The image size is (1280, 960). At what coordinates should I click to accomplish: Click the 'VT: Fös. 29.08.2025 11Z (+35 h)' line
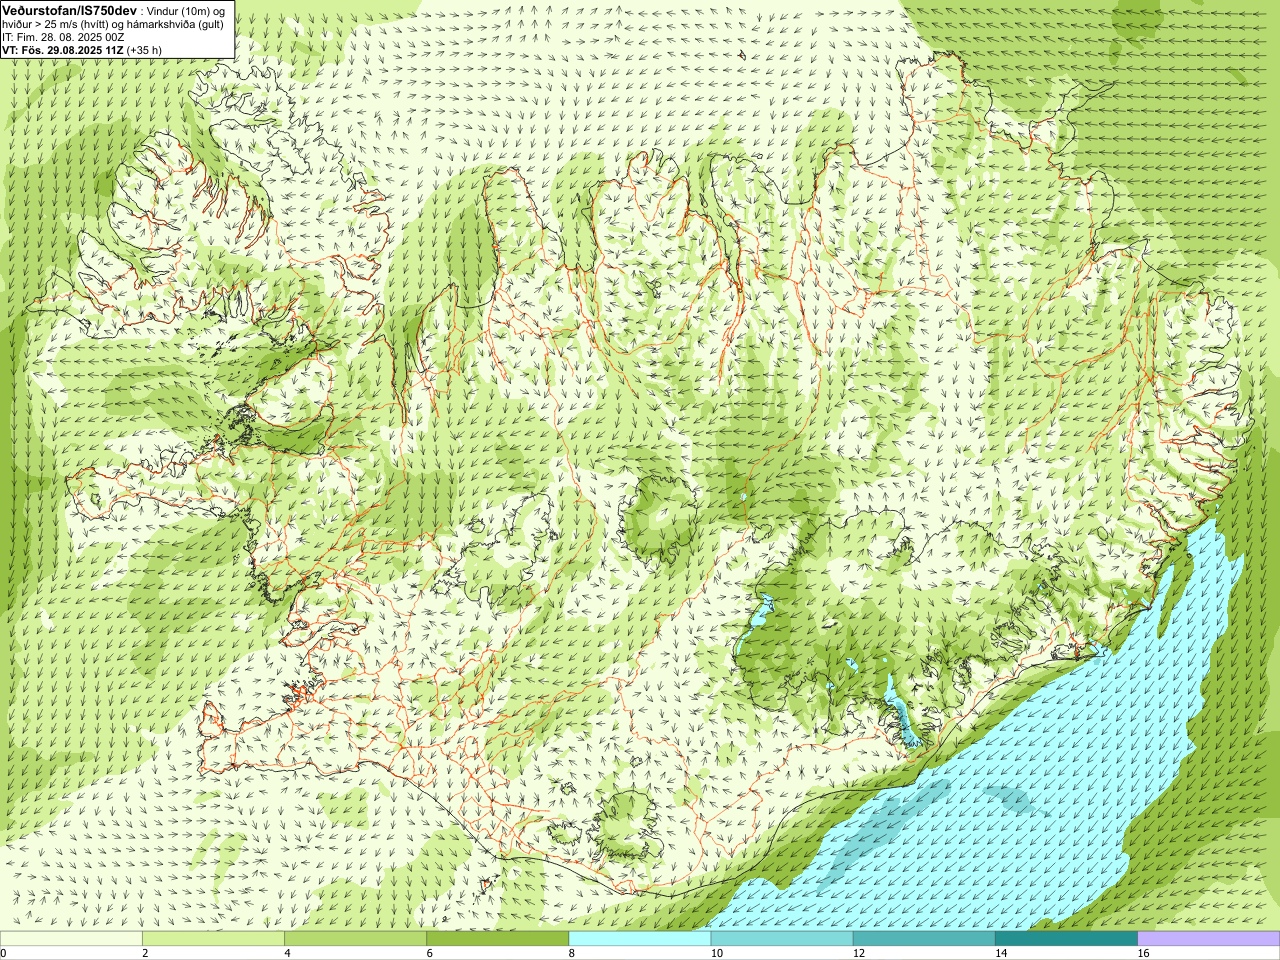(82, 50)
